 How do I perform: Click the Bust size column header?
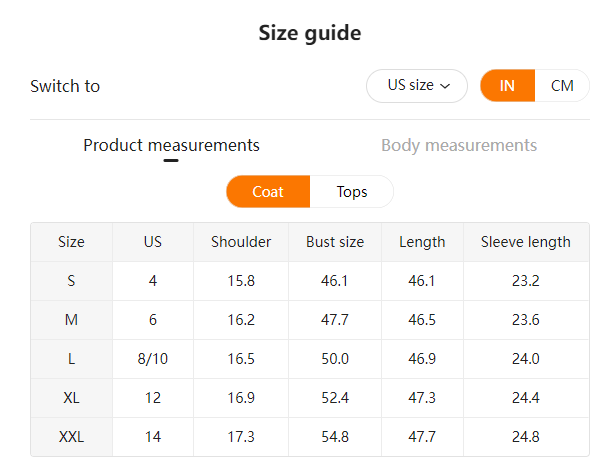point(335,242)
